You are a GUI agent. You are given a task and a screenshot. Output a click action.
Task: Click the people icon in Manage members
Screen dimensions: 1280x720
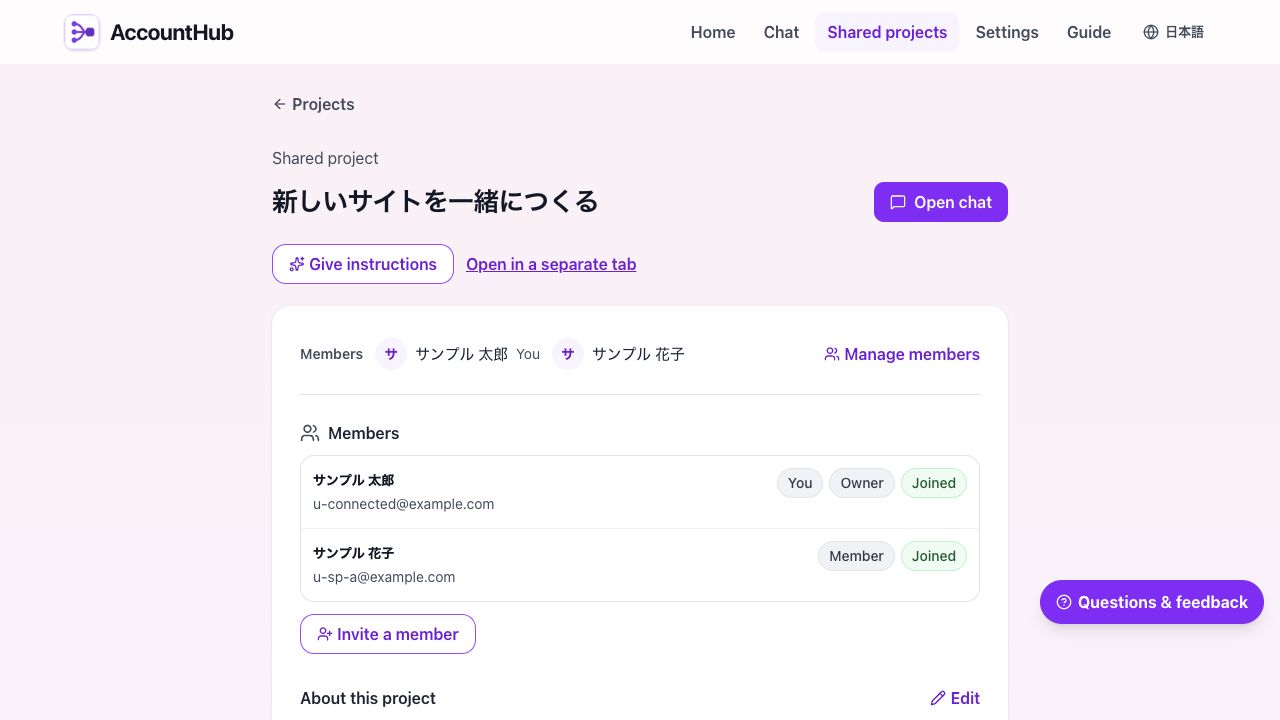tap(832, 354)
